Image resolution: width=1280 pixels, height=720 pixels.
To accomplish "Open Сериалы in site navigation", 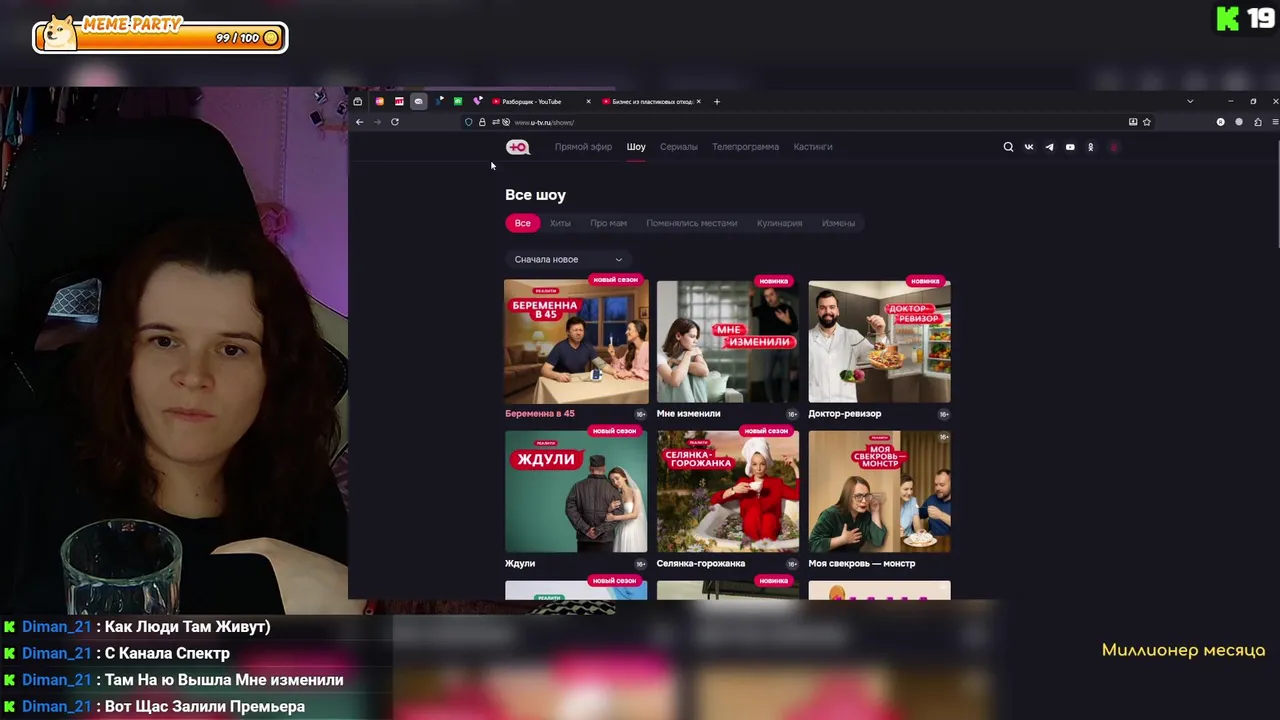I will (x=679, y=147).
